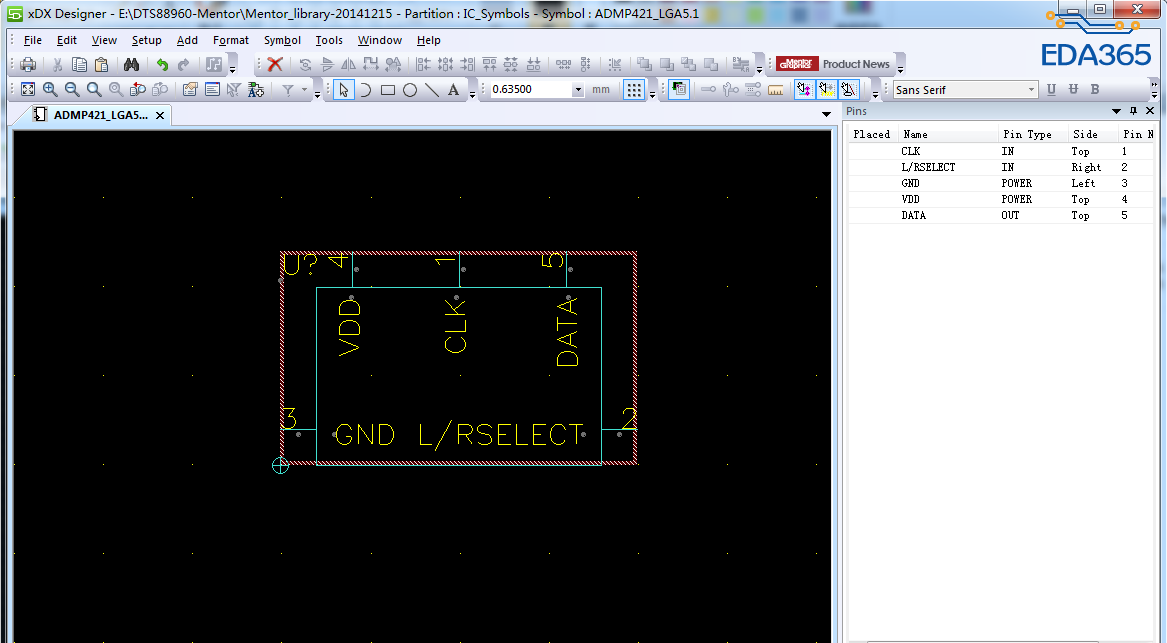Toggle the Bold B button

pyautogui.click(x=1095, y=89)
